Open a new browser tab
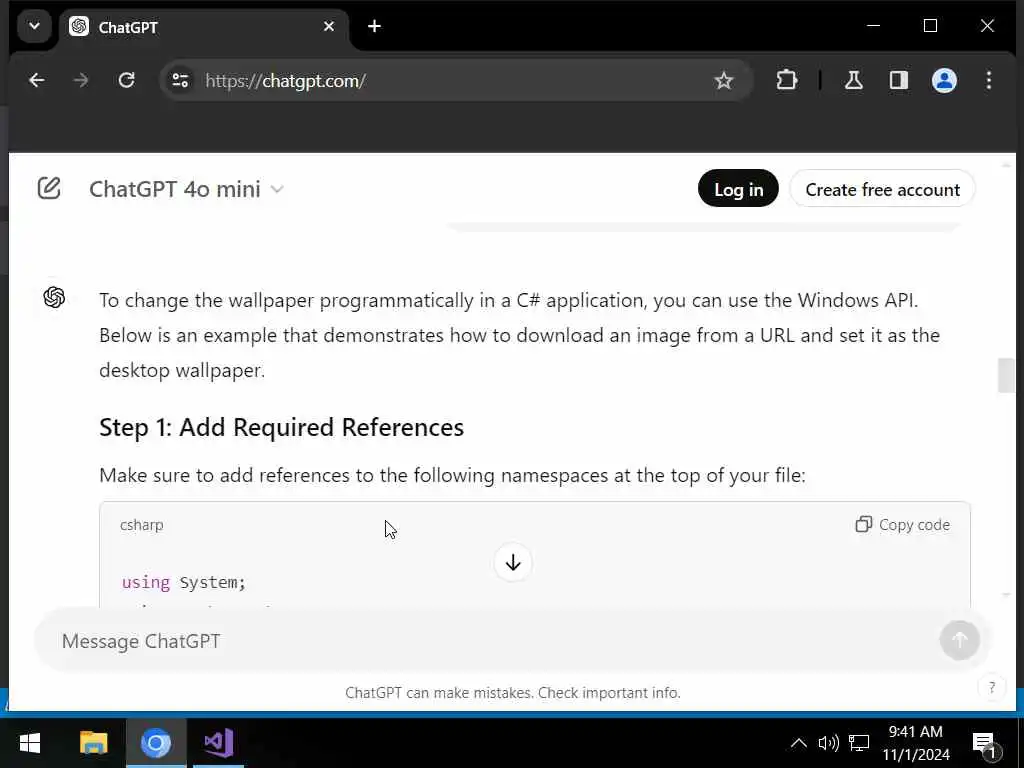 point(374,27)
